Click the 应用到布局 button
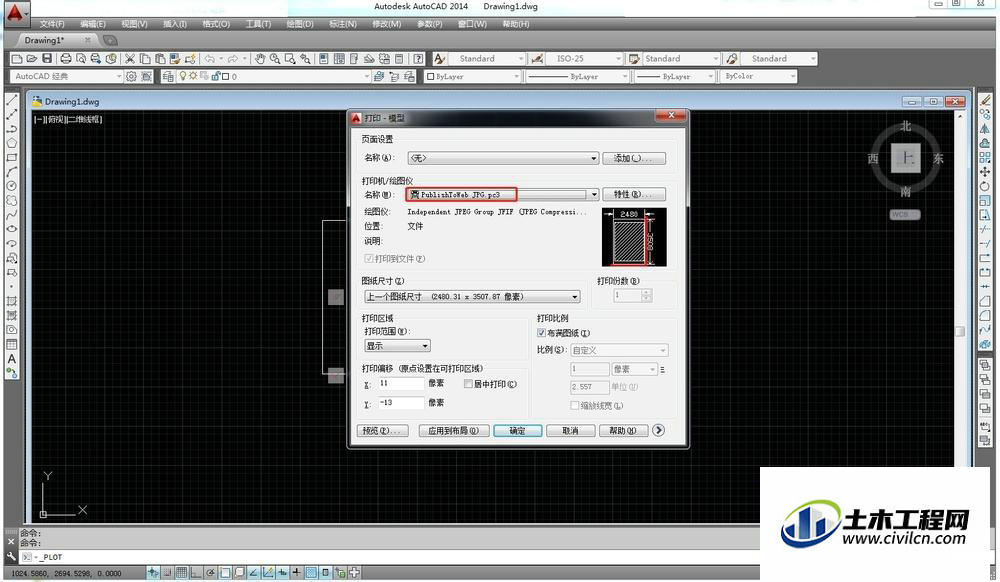This screenshot has width=1000, height=582. click(453, 431)
